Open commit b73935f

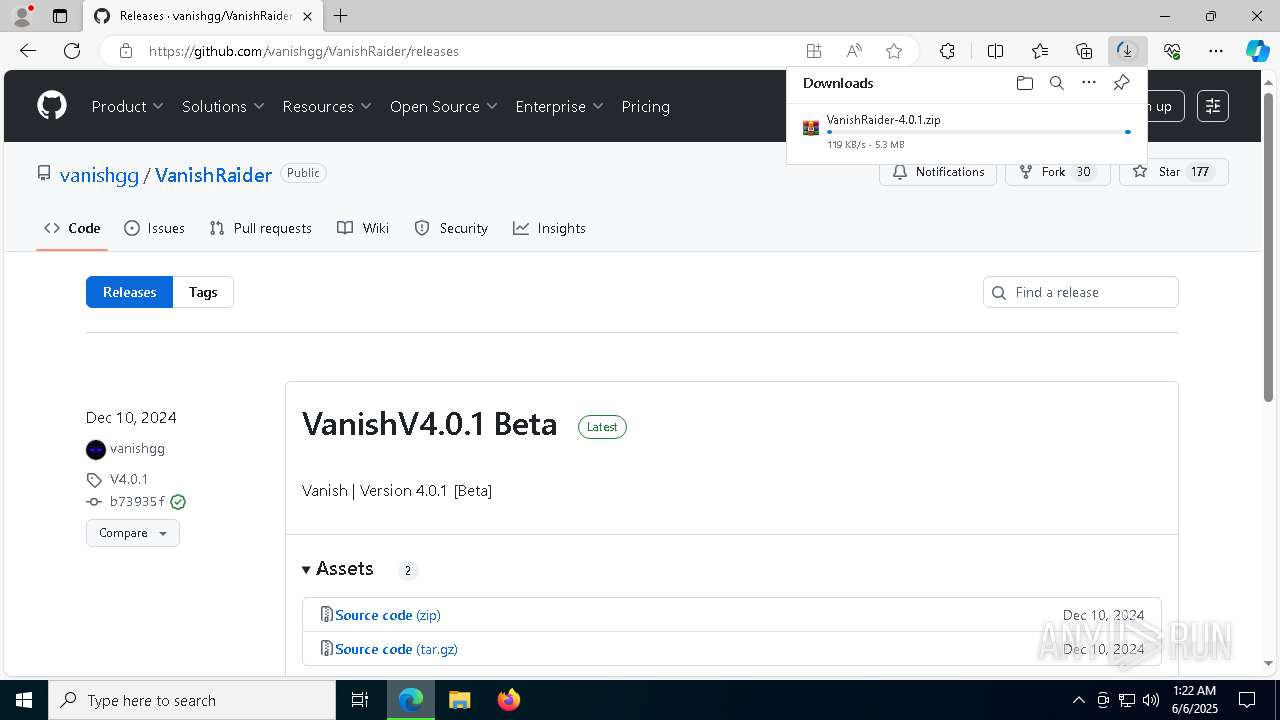[x=137, y=502]
